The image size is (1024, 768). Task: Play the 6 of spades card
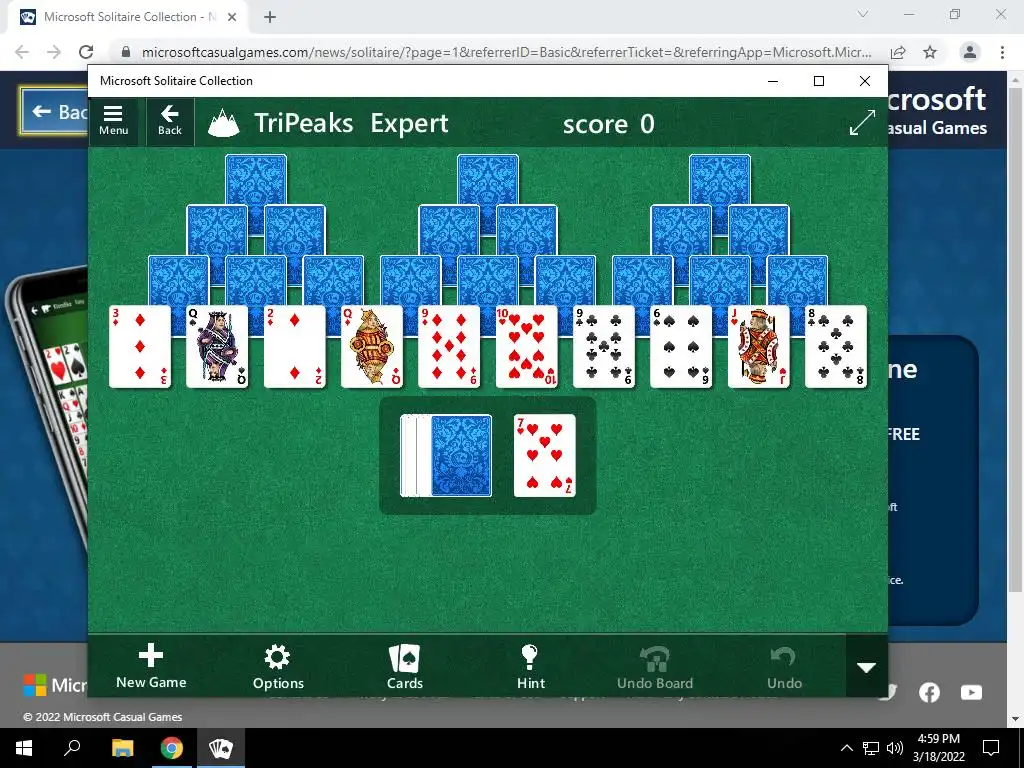click(681, 347)
